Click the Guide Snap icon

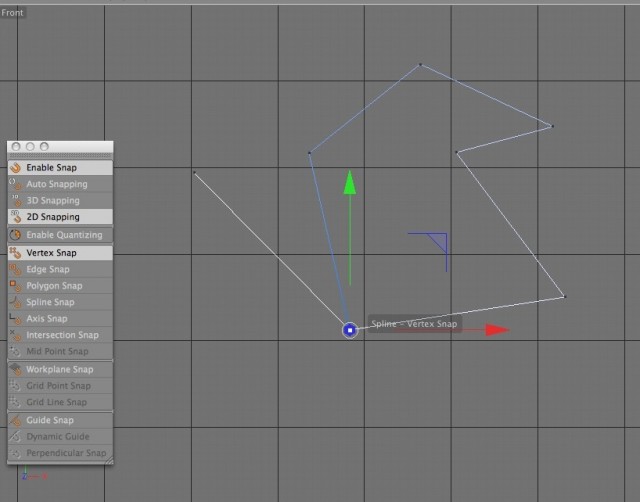tap(16, 420)
